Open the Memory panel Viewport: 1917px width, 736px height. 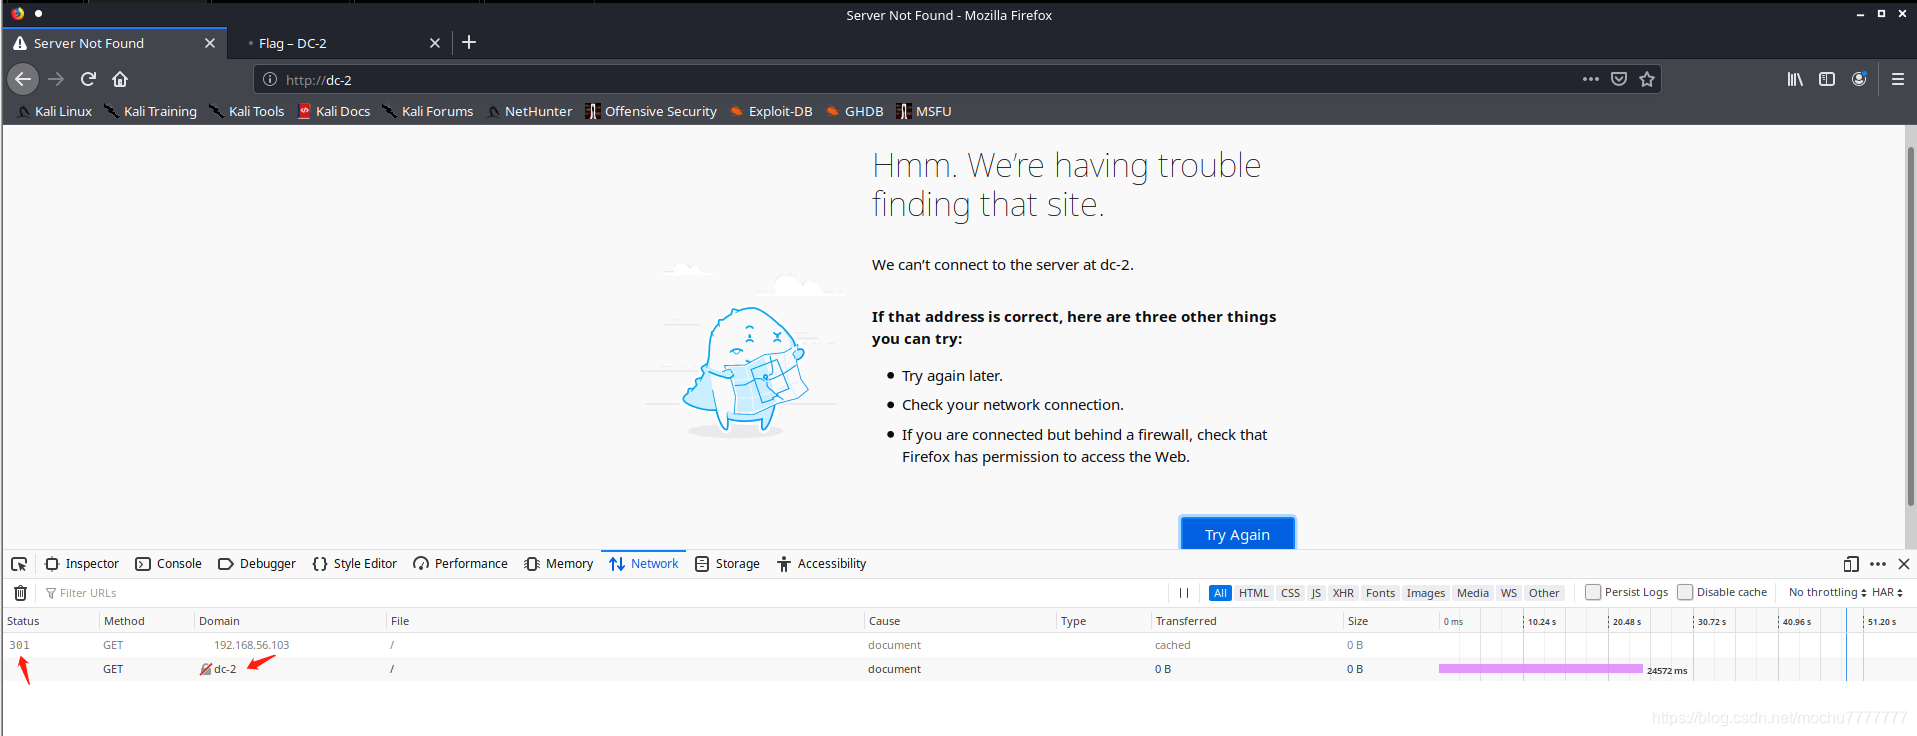(x=559, y=564)
